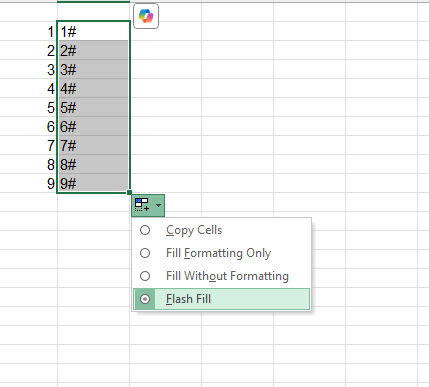
Task: Click the cell with number 4
Action: tap(29, 88)
